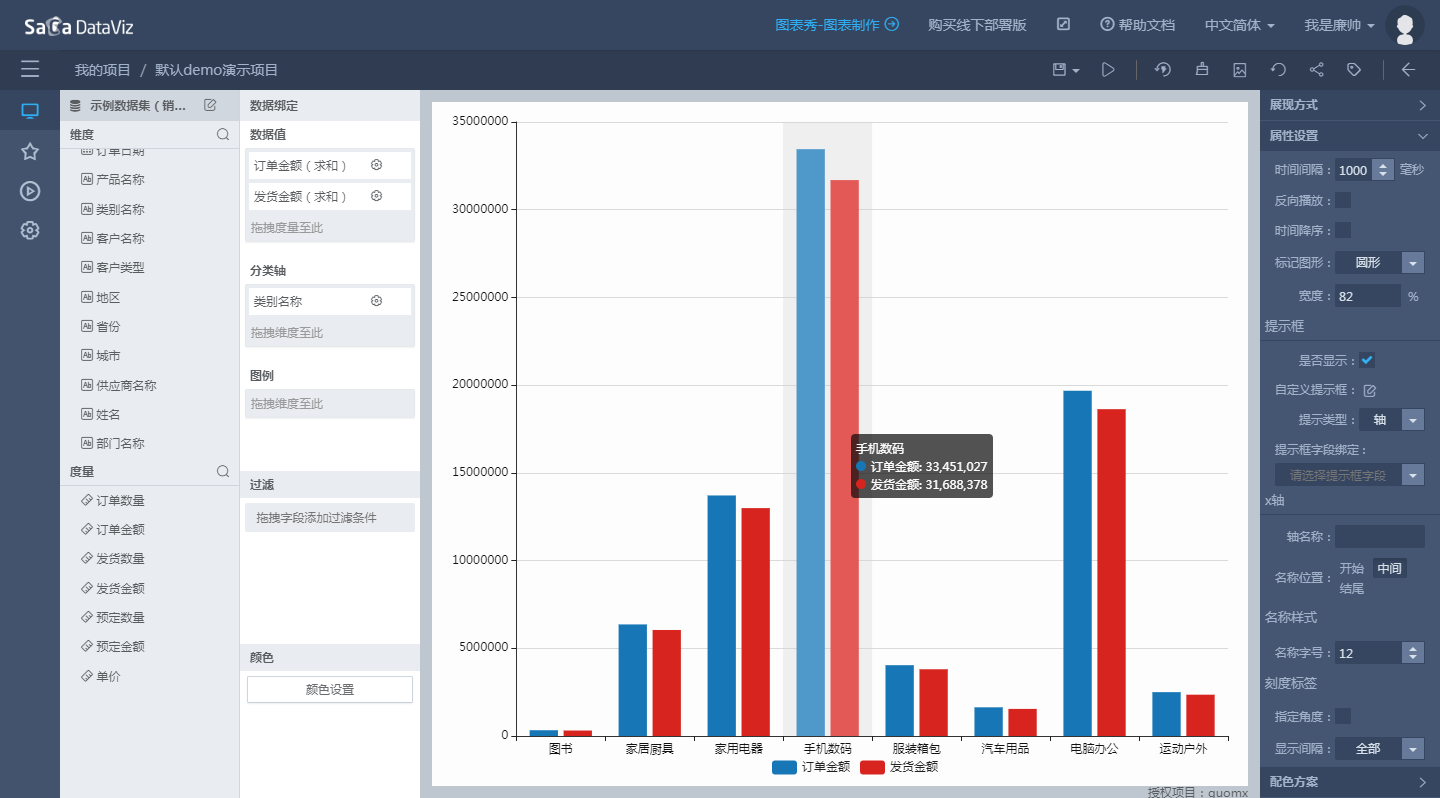Enable the 反向播放 checkbox
The width and height of the screenshot is (1440, 798).
click(1343, 200)
